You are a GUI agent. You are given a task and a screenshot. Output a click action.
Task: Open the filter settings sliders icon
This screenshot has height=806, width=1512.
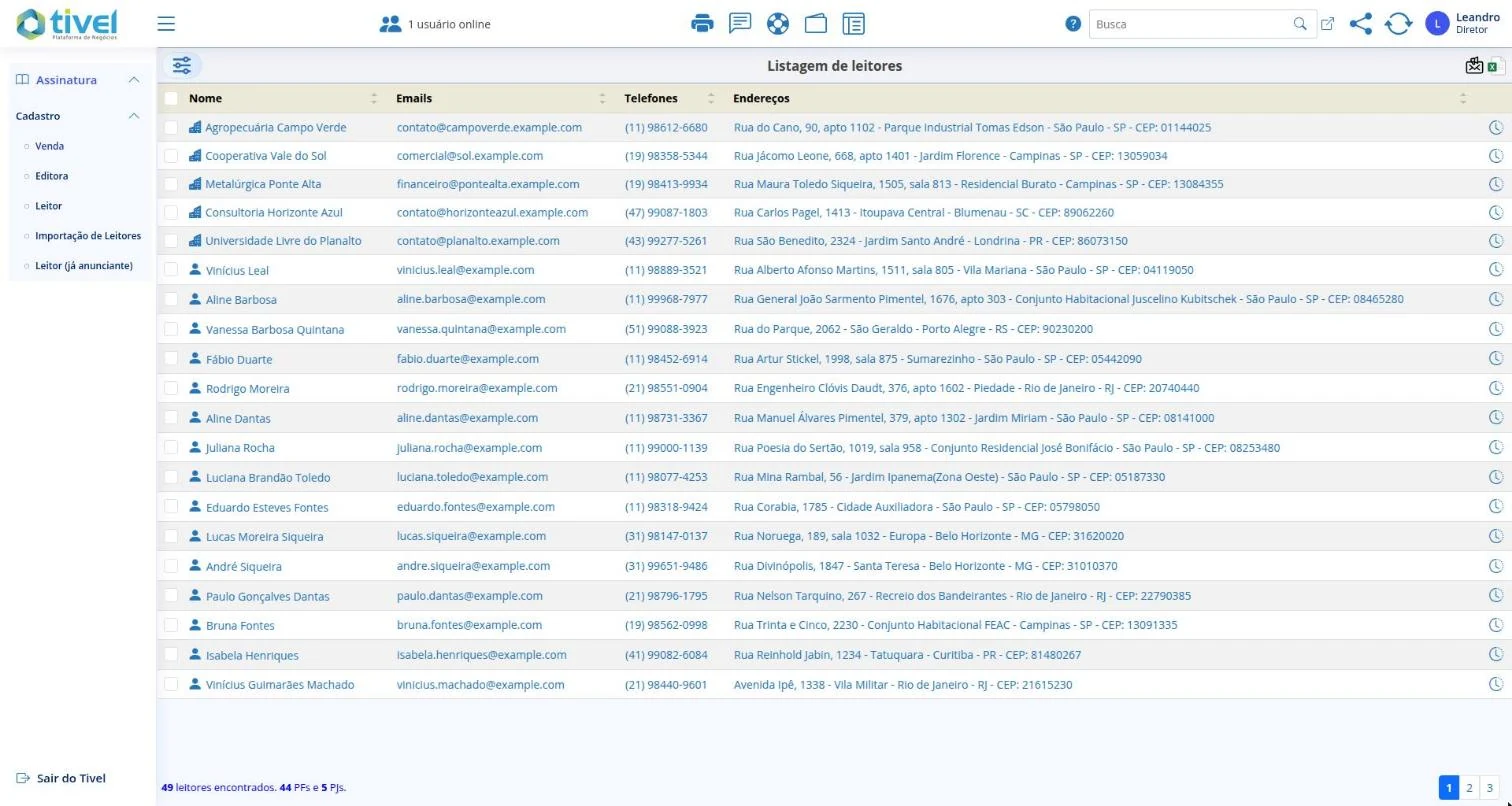181,66
